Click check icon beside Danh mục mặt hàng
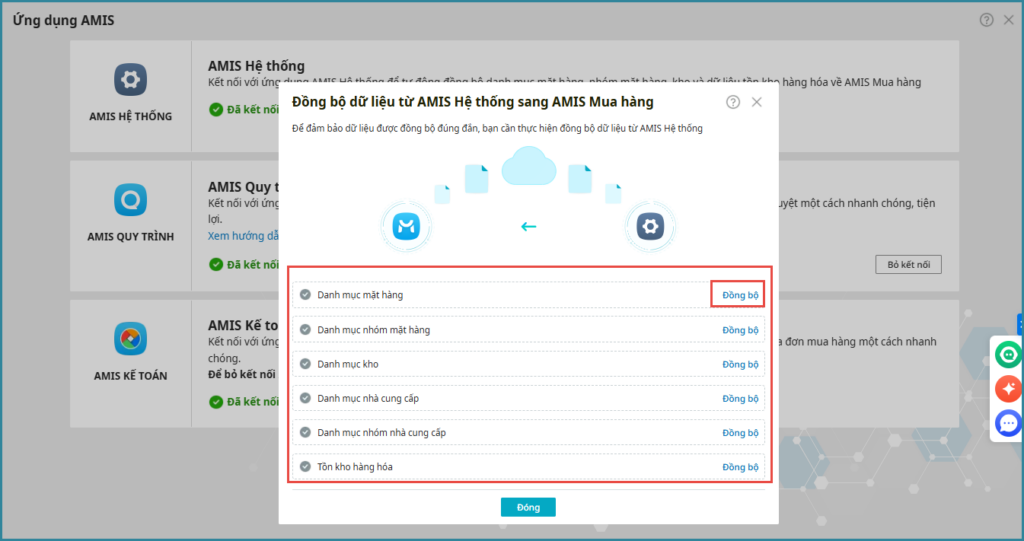 pyautogui.click(x=305, y=295)
